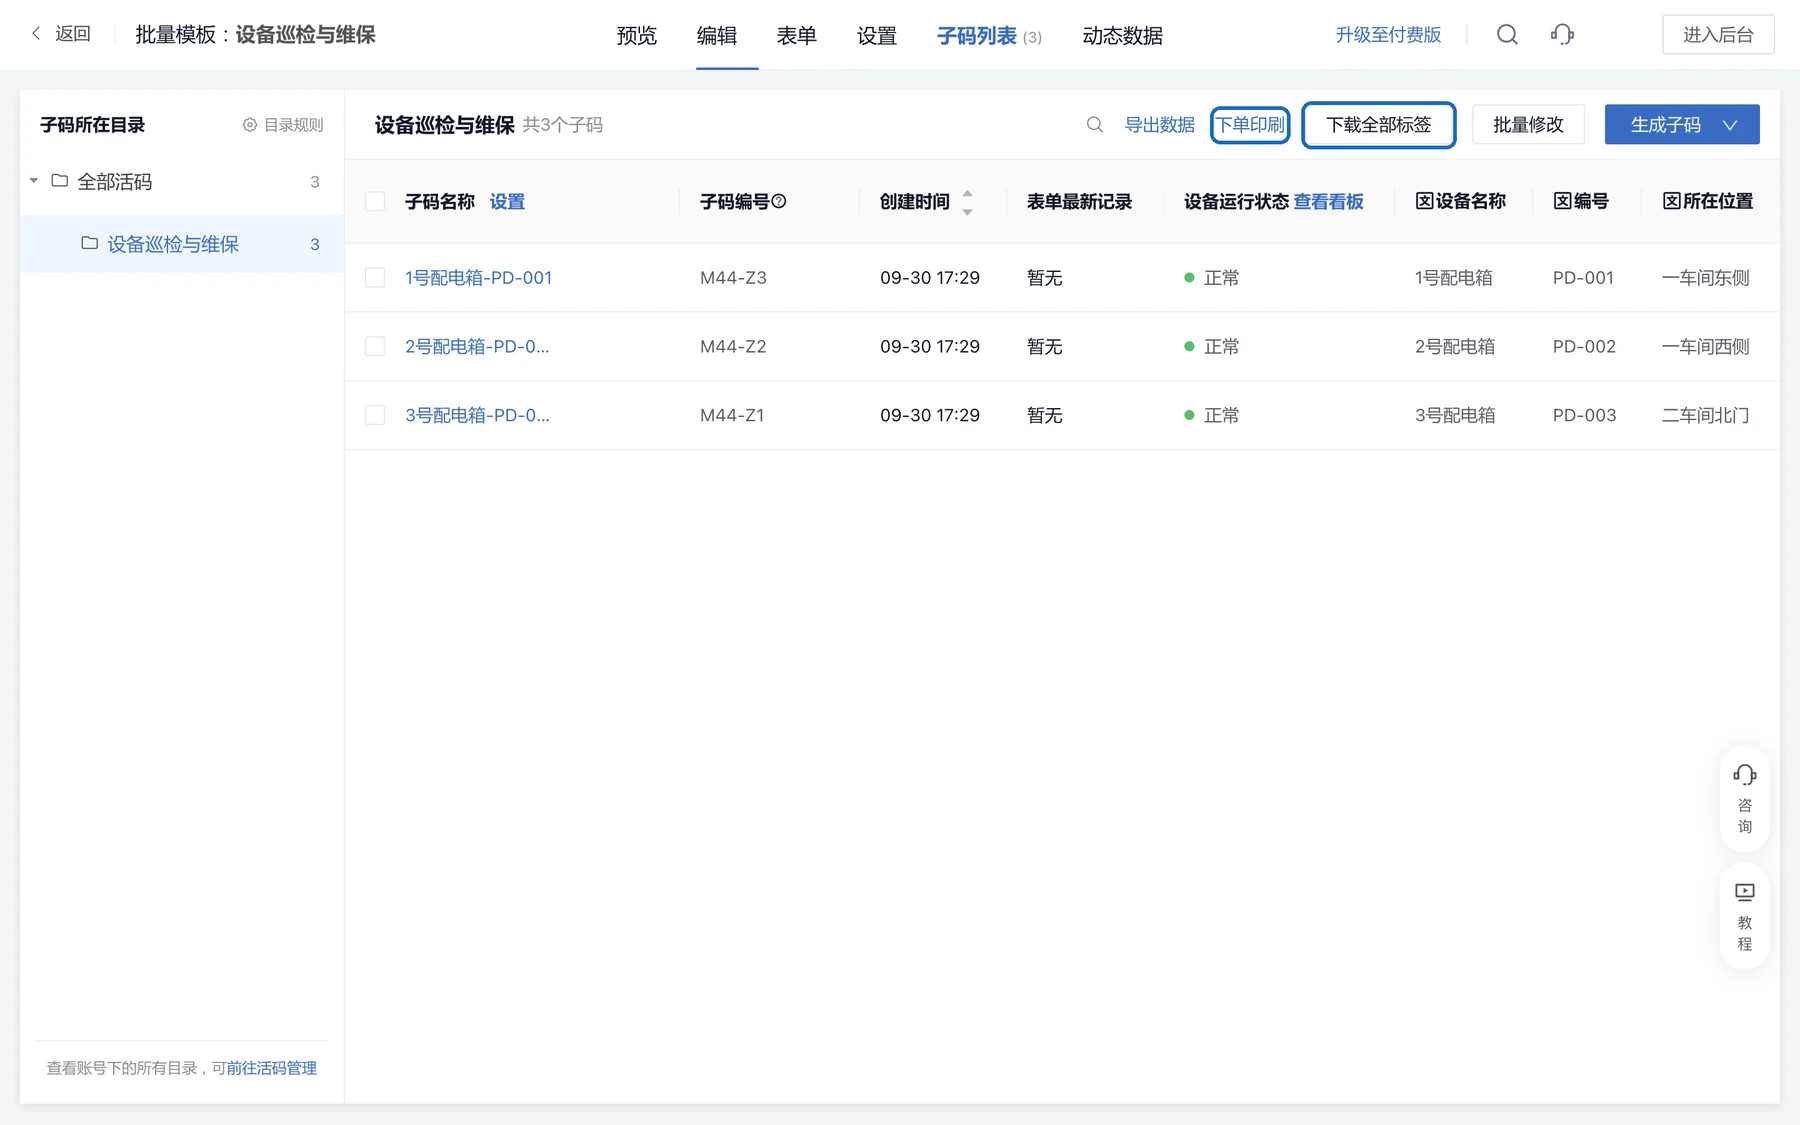Select the 子码列表 tab

(x=989, y=36)
